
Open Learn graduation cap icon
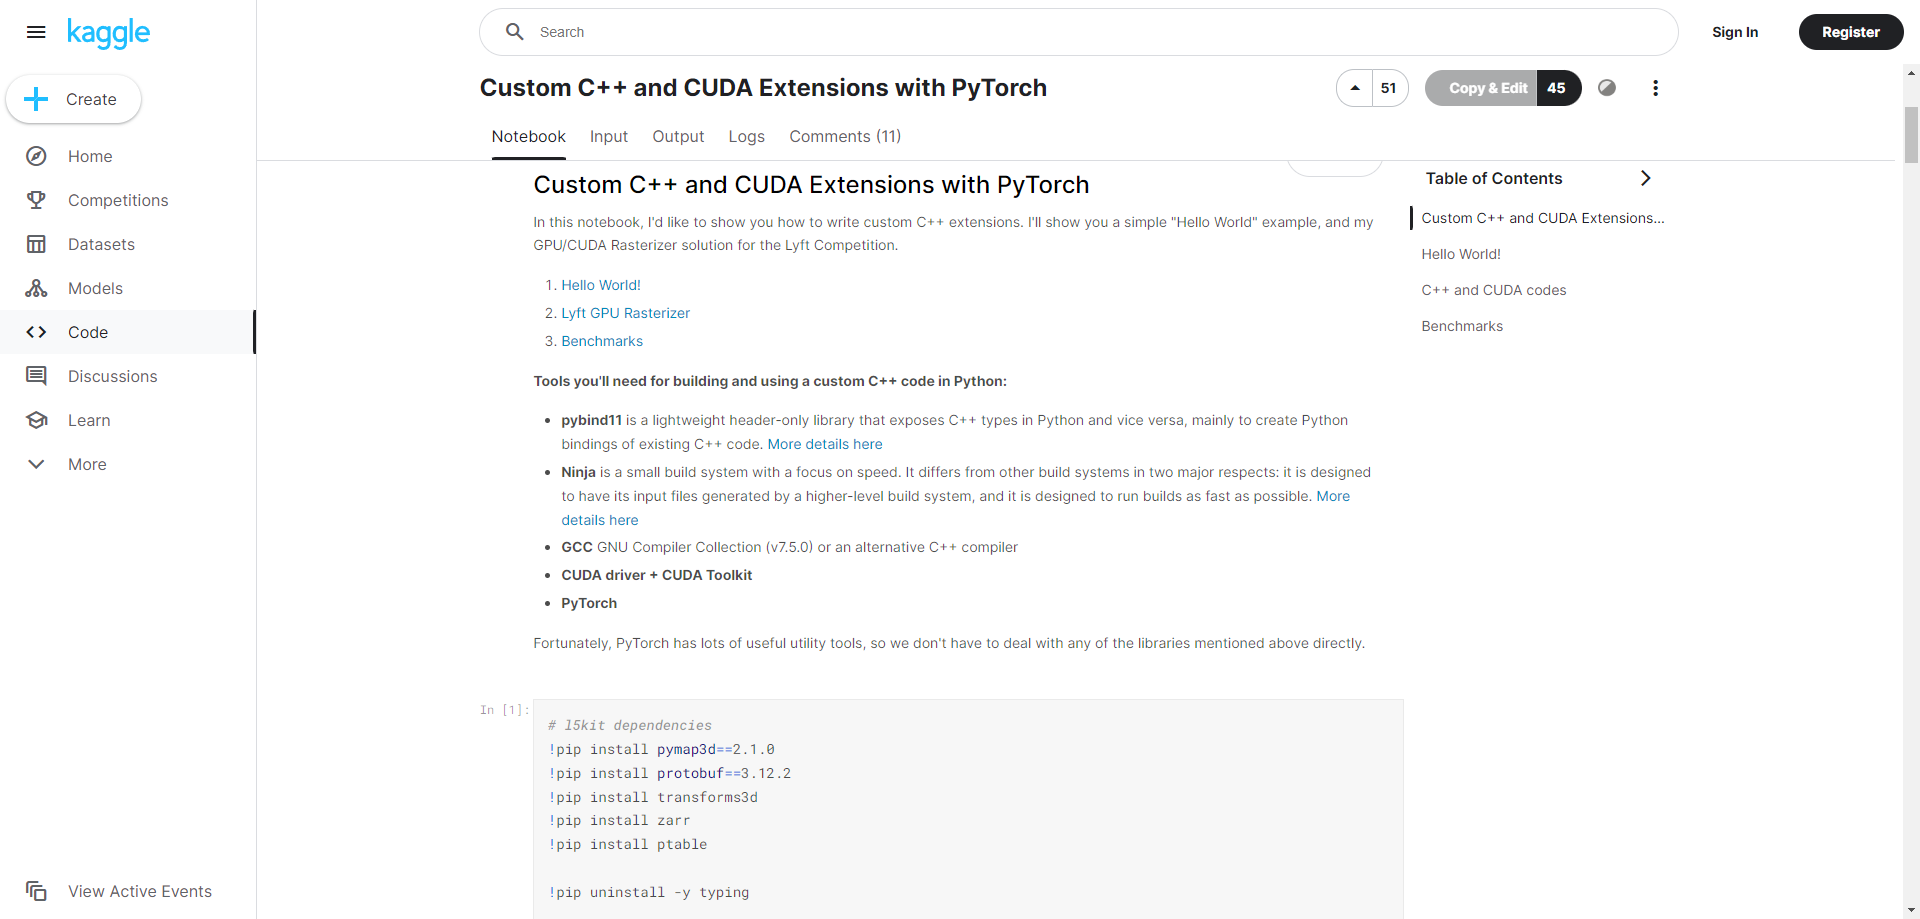pos(36,420)
